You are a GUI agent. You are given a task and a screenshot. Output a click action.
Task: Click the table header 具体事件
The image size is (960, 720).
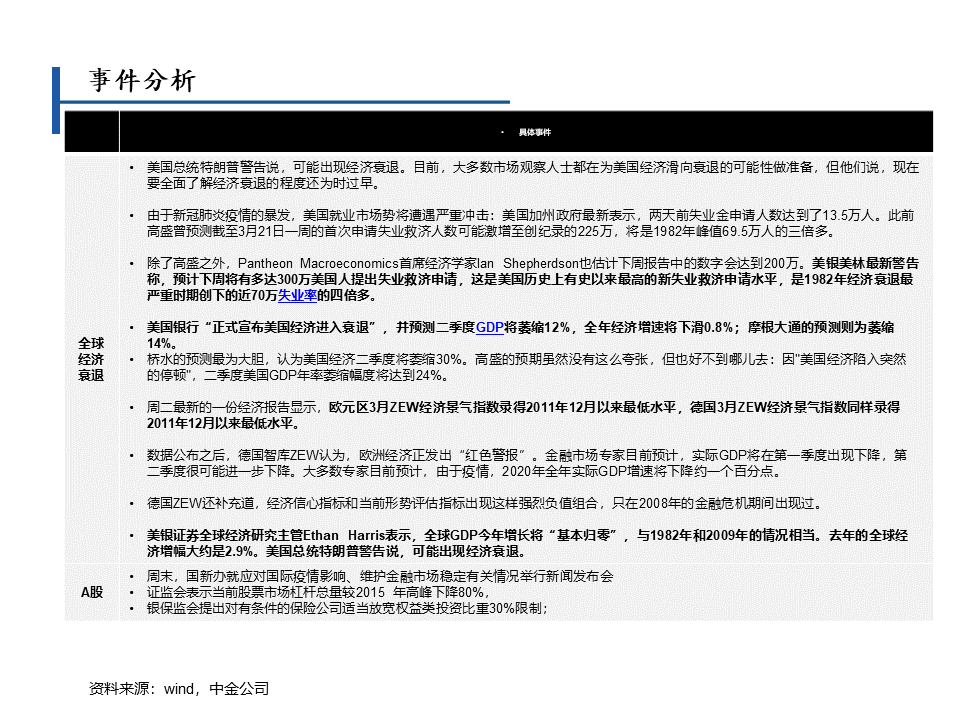[534, 132]
